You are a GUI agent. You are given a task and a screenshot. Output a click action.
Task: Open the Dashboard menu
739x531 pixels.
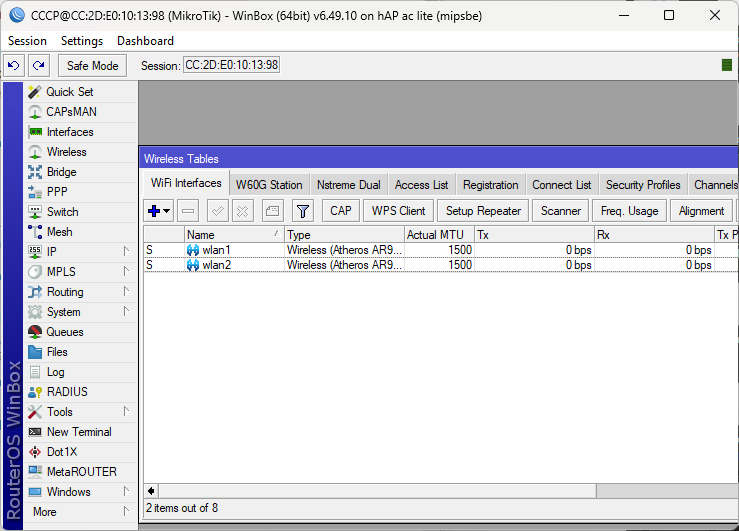(x=145, y=41)
